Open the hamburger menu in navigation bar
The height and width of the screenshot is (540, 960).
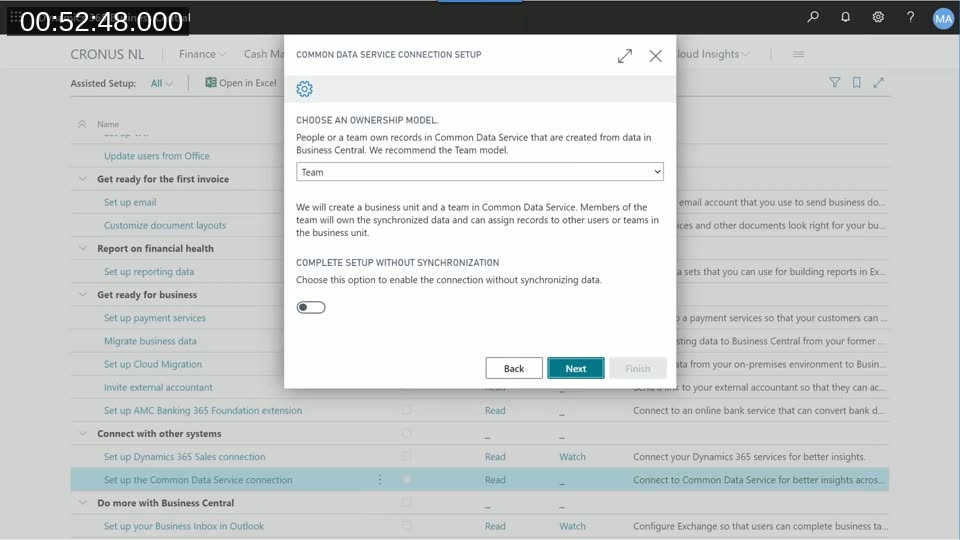coord(798,54)
